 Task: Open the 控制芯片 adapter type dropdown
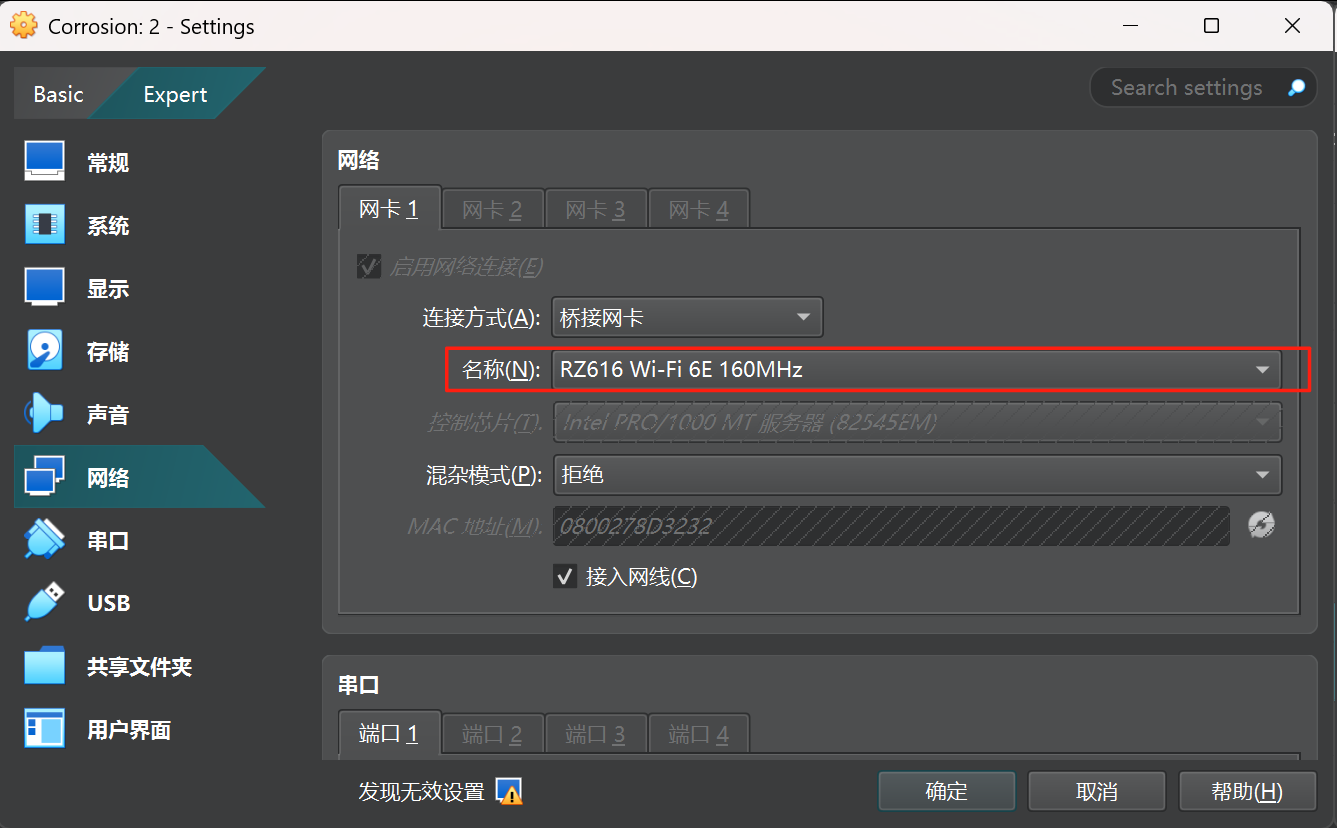[x=916, y=423]
